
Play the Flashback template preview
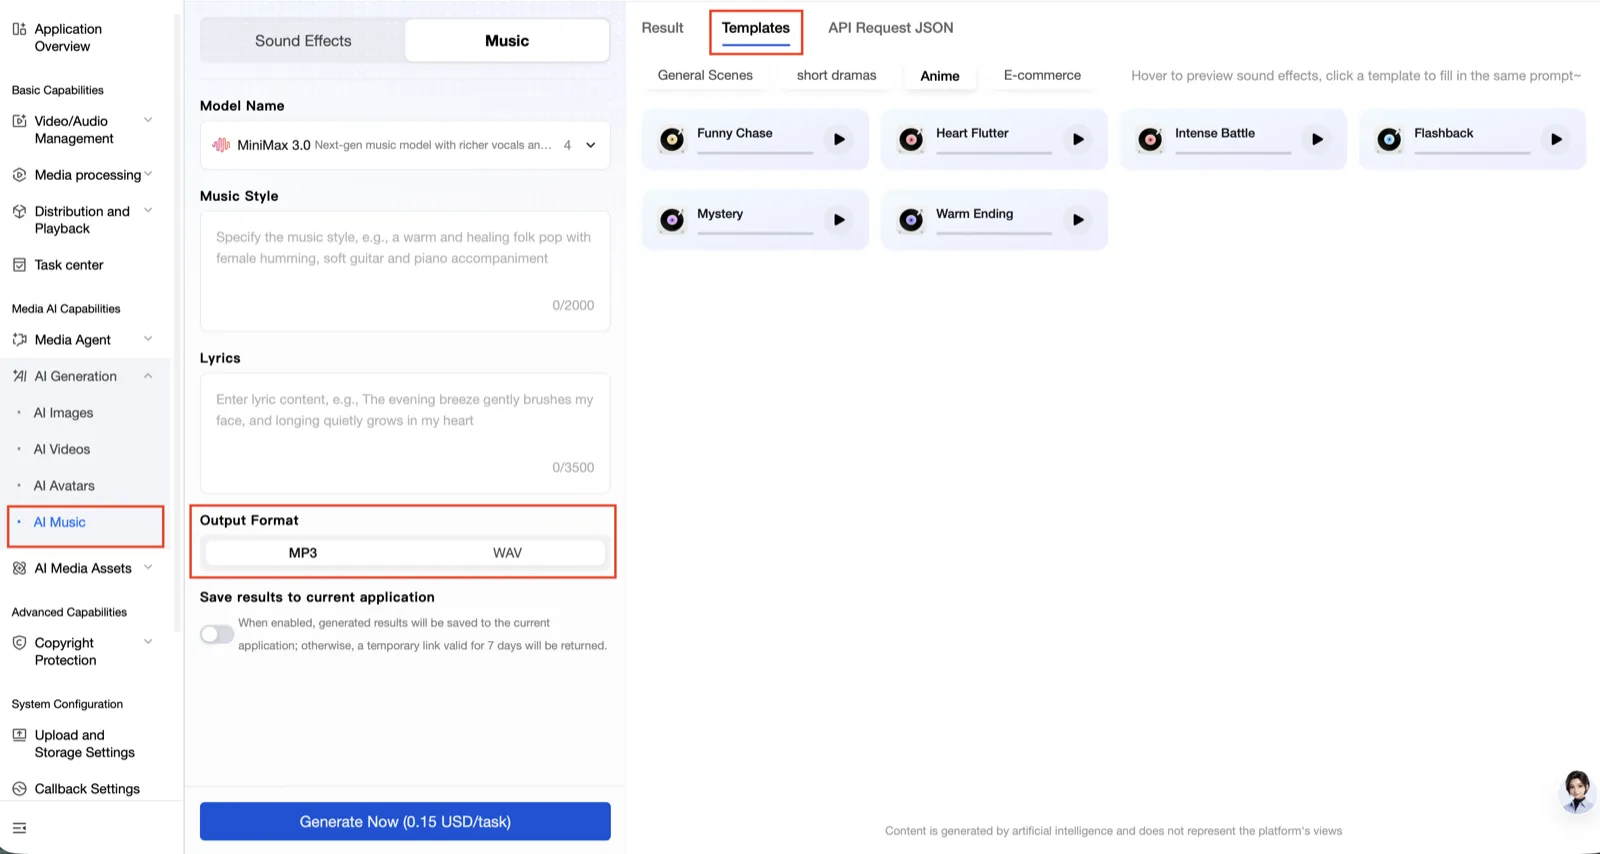coord(1556,139)
